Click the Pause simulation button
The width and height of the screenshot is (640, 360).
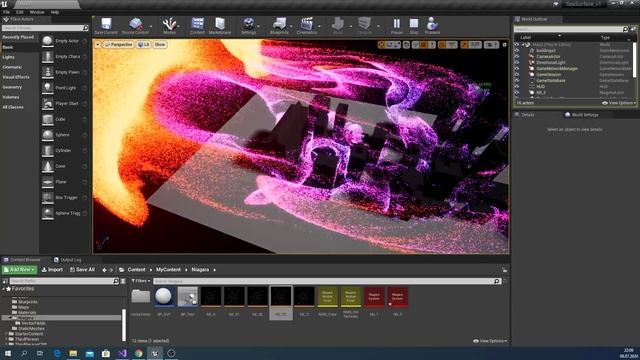pyautogui.click(x=396, y=26)
